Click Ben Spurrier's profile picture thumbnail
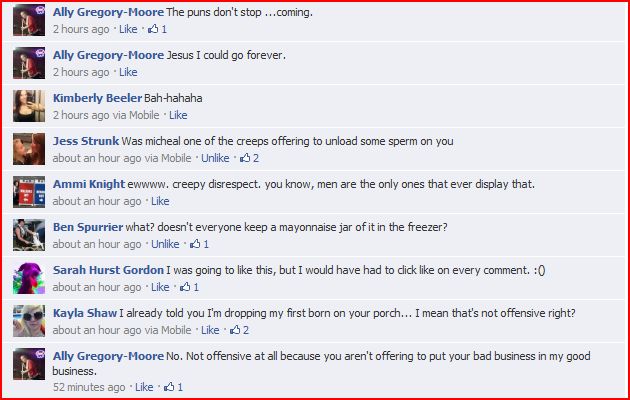This screenshot has width=630, height=400. (29, 235)
